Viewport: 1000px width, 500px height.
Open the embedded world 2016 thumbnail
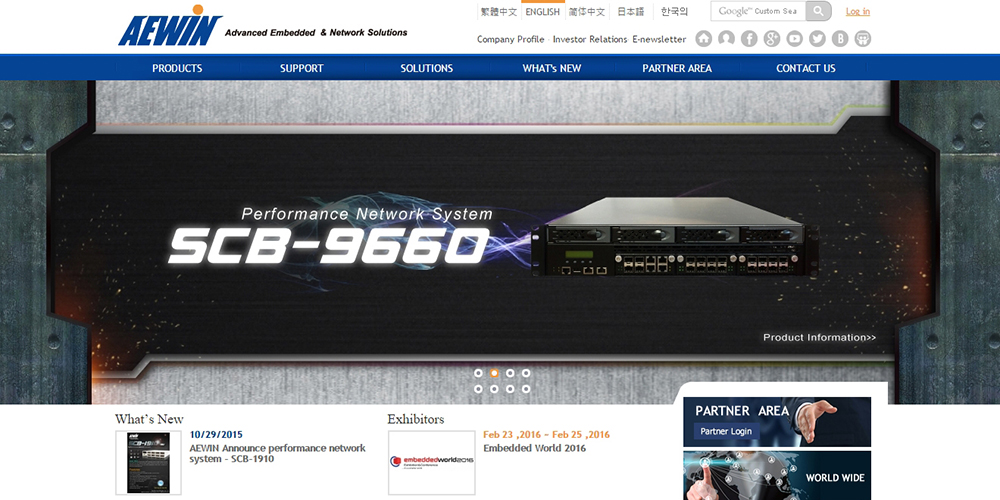click(432, 462)
